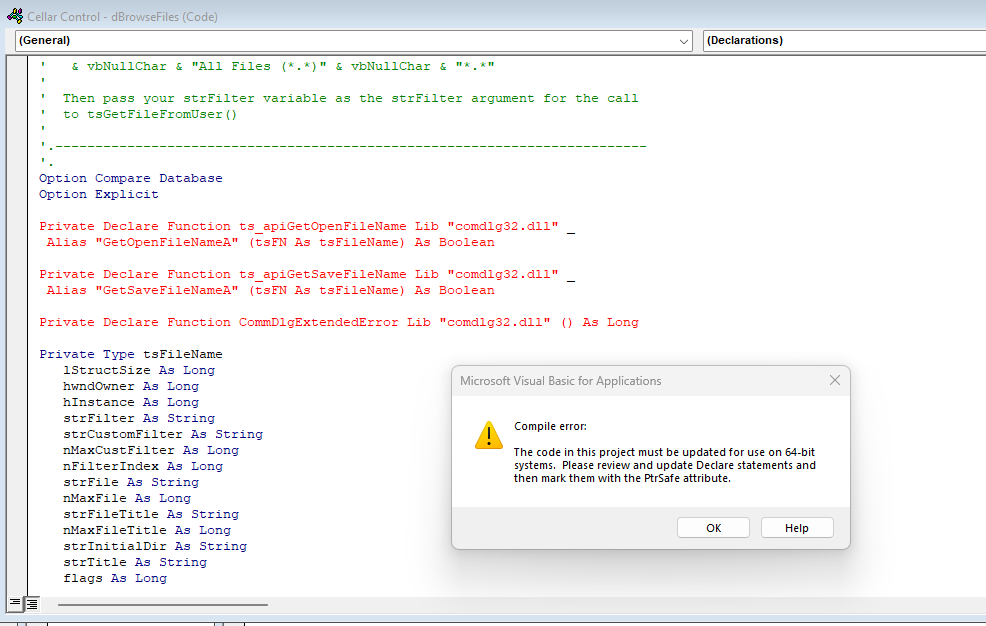This screenshot has width=986, height=626.
Task: Click 'hwndOwner As Long' line
Action: (x=131, y=387)
